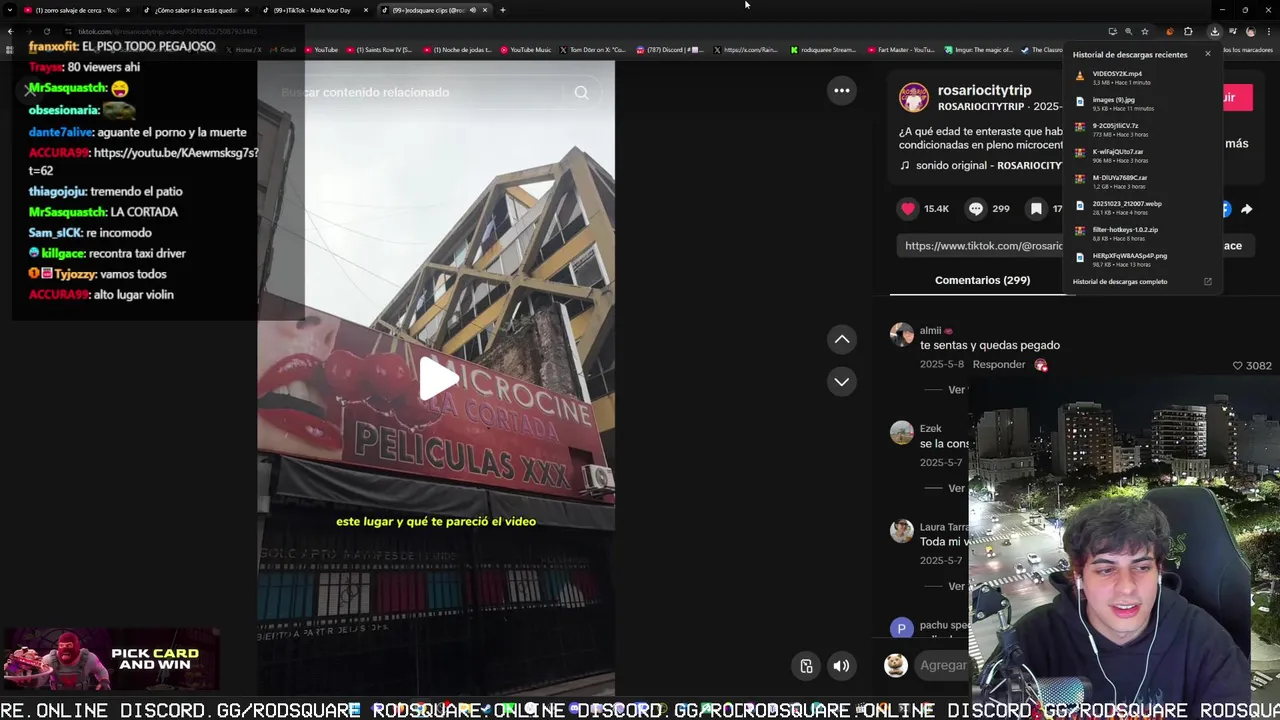This screenshot has height=720, width=1280.
Task: Open 'Historial de descargas completo' link
Action: [1120, 282]
